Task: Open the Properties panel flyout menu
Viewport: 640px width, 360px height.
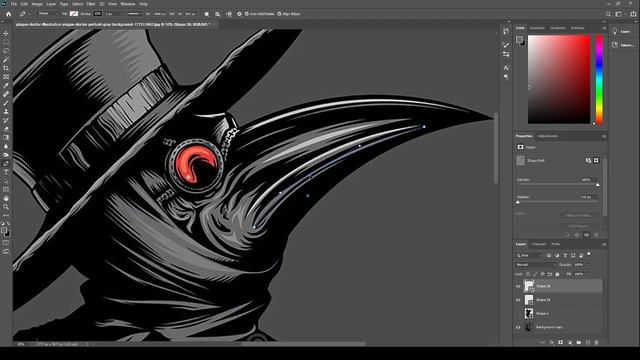Action: tap(604, 136)
